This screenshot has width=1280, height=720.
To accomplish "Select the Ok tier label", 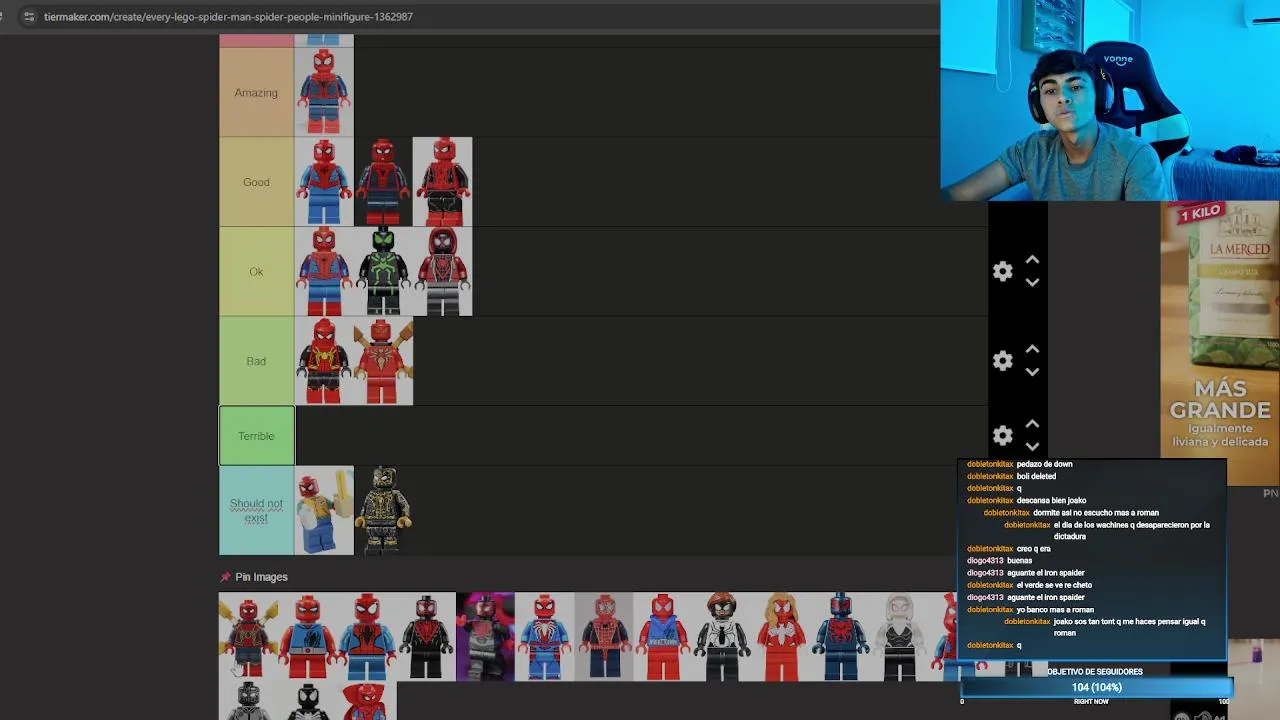I will 256,272.
